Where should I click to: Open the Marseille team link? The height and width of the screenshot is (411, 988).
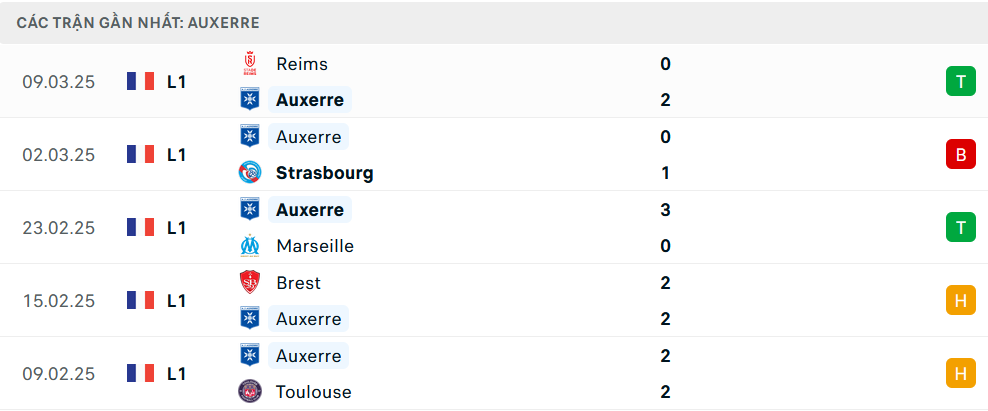click(315, 246)
